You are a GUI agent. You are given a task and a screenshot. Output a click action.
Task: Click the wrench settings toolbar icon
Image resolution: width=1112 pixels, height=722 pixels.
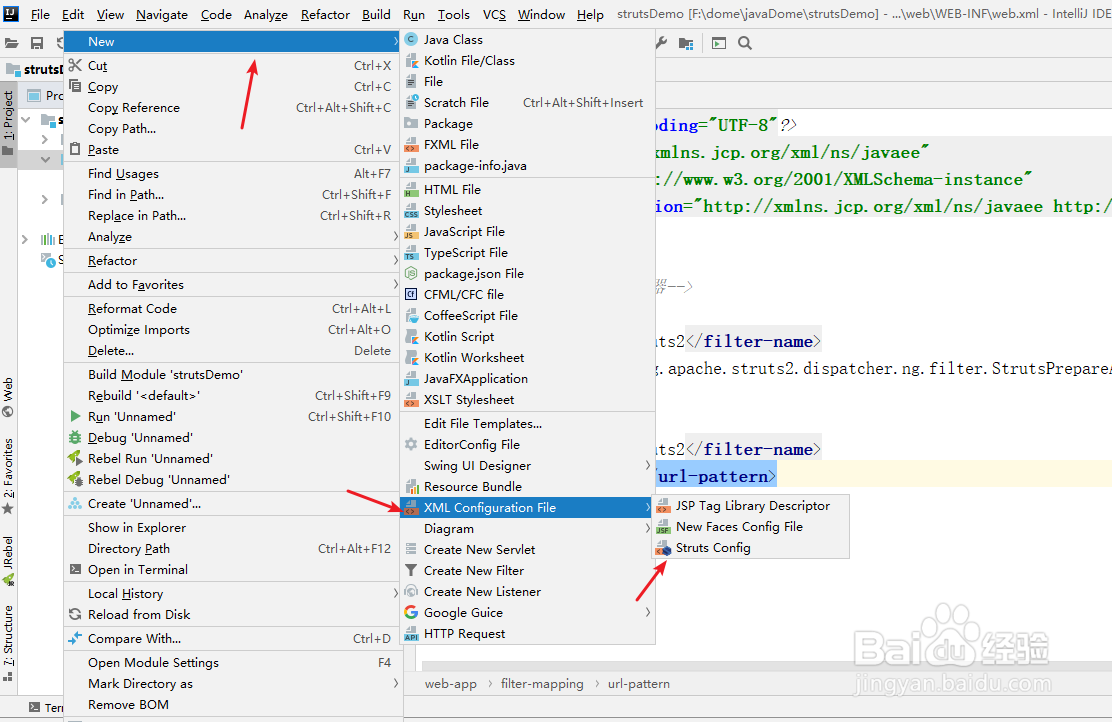[661, 43]
